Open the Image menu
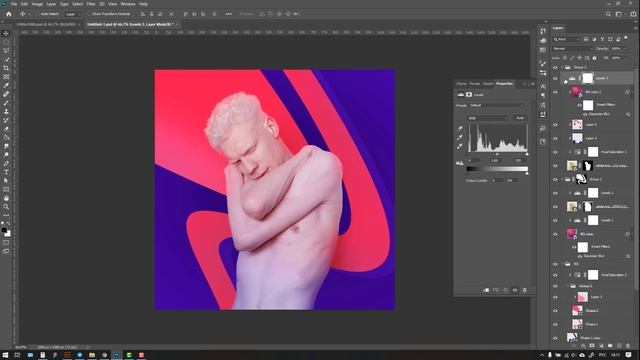Screen dimensions: 640x360 click(x=37, y=4)
